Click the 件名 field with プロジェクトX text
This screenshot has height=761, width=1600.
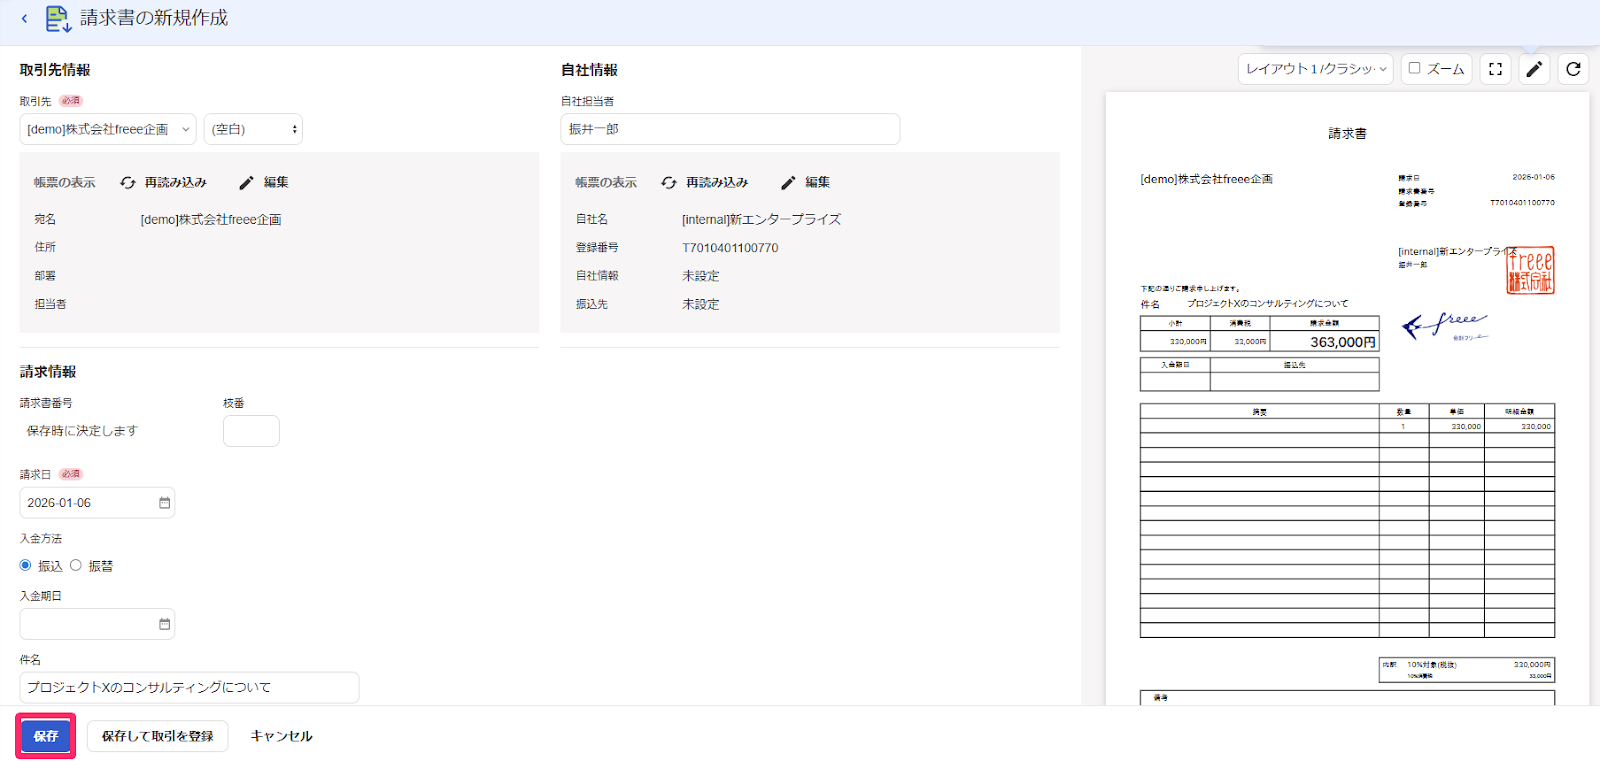[189, 687]
